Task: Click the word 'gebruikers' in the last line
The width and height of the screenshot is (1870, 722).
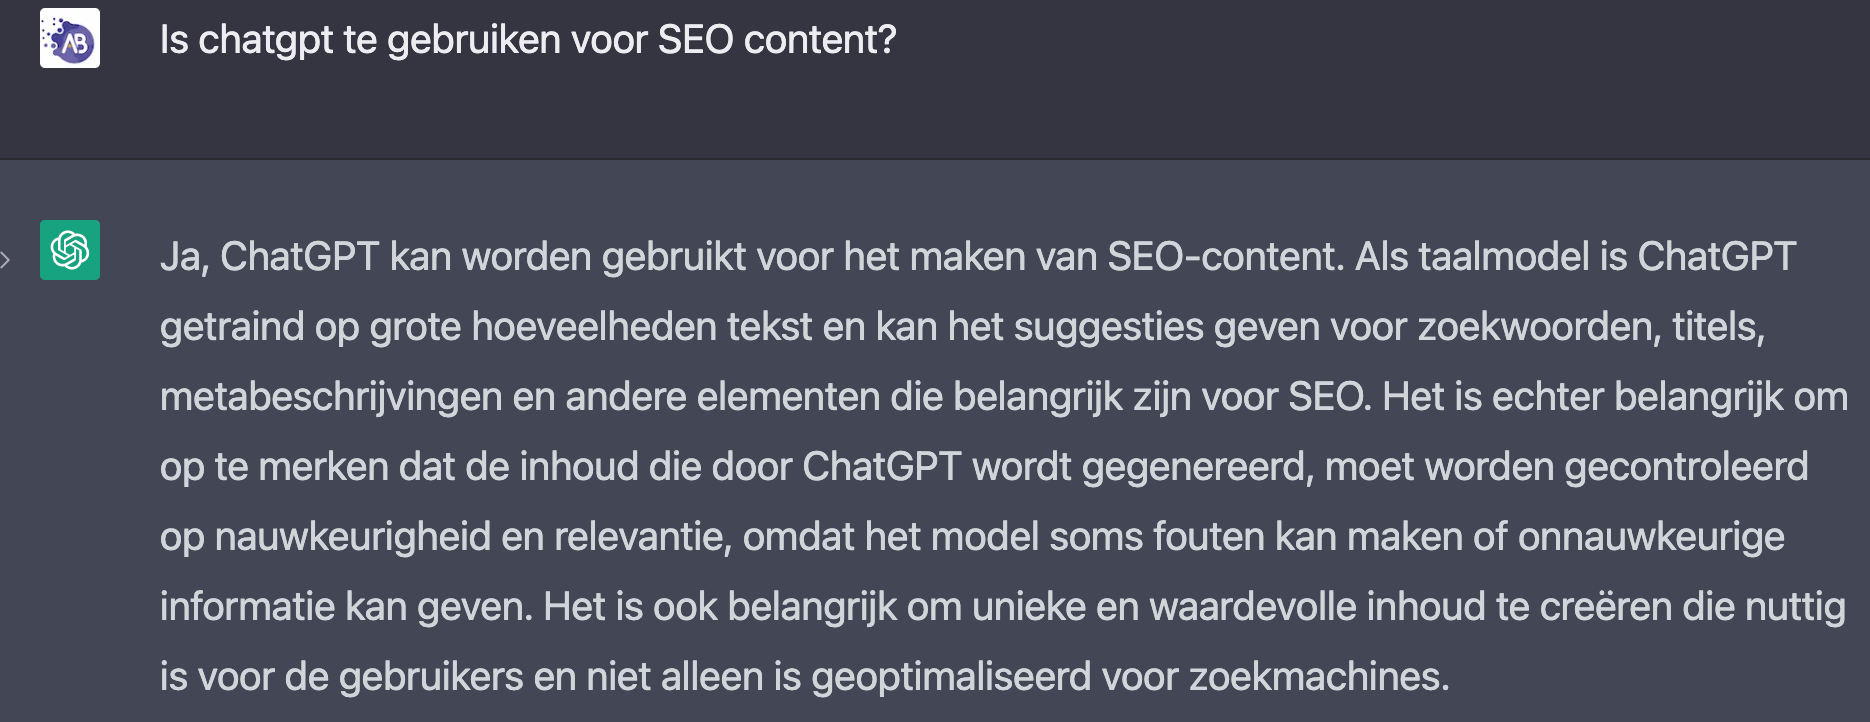Action: pos(431,677)
